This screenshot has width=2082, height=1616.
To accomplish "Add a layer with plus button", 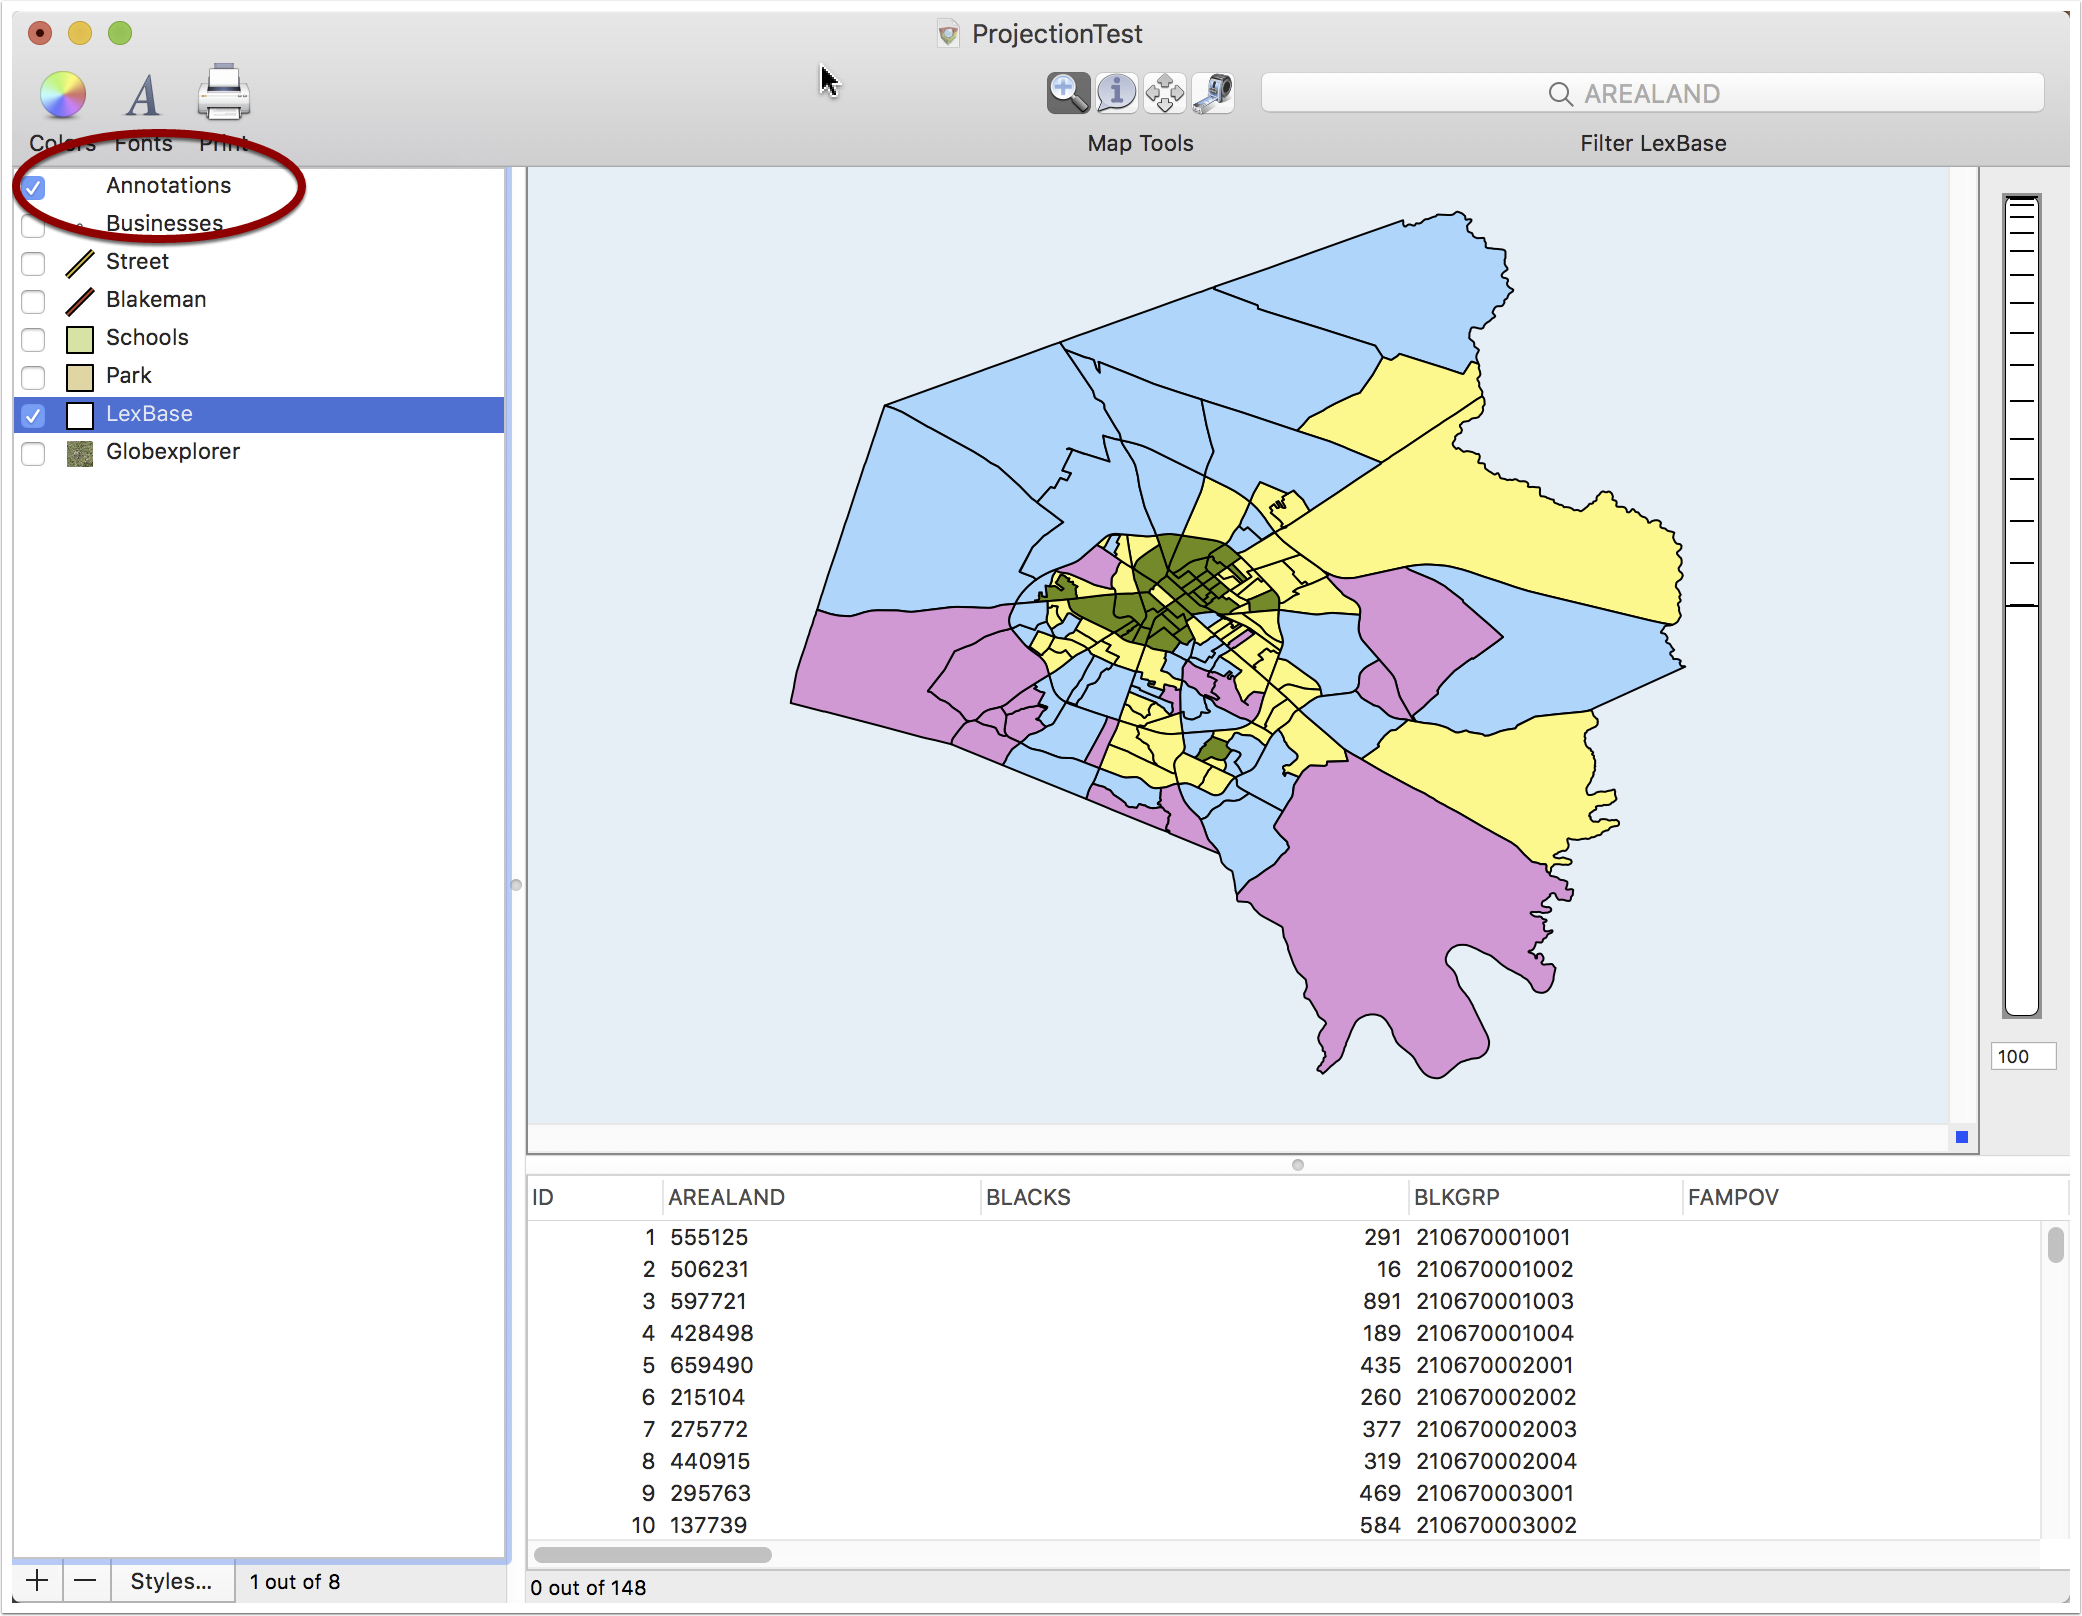I will [x=37, y=1581].
